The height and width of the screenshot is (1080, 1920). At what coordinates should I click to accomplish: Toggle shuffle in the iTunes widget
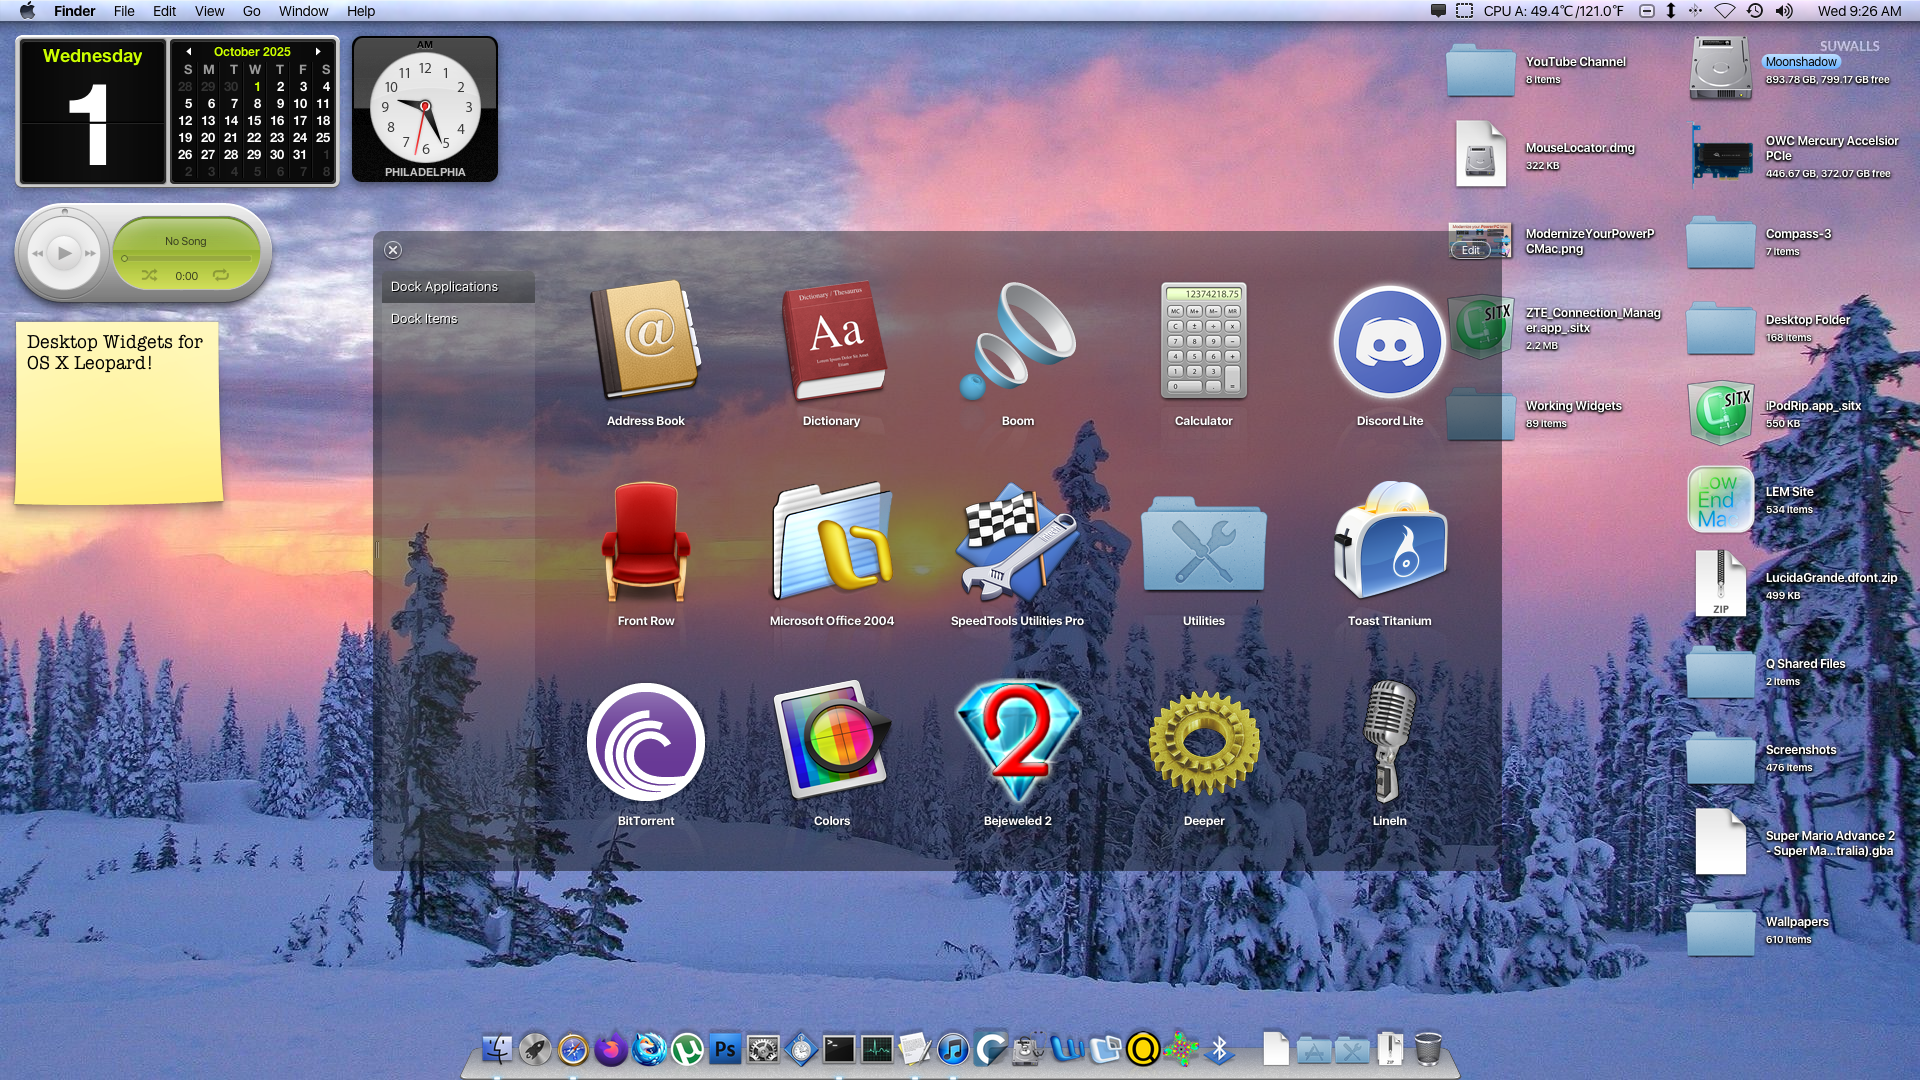[x=149, y=275]
